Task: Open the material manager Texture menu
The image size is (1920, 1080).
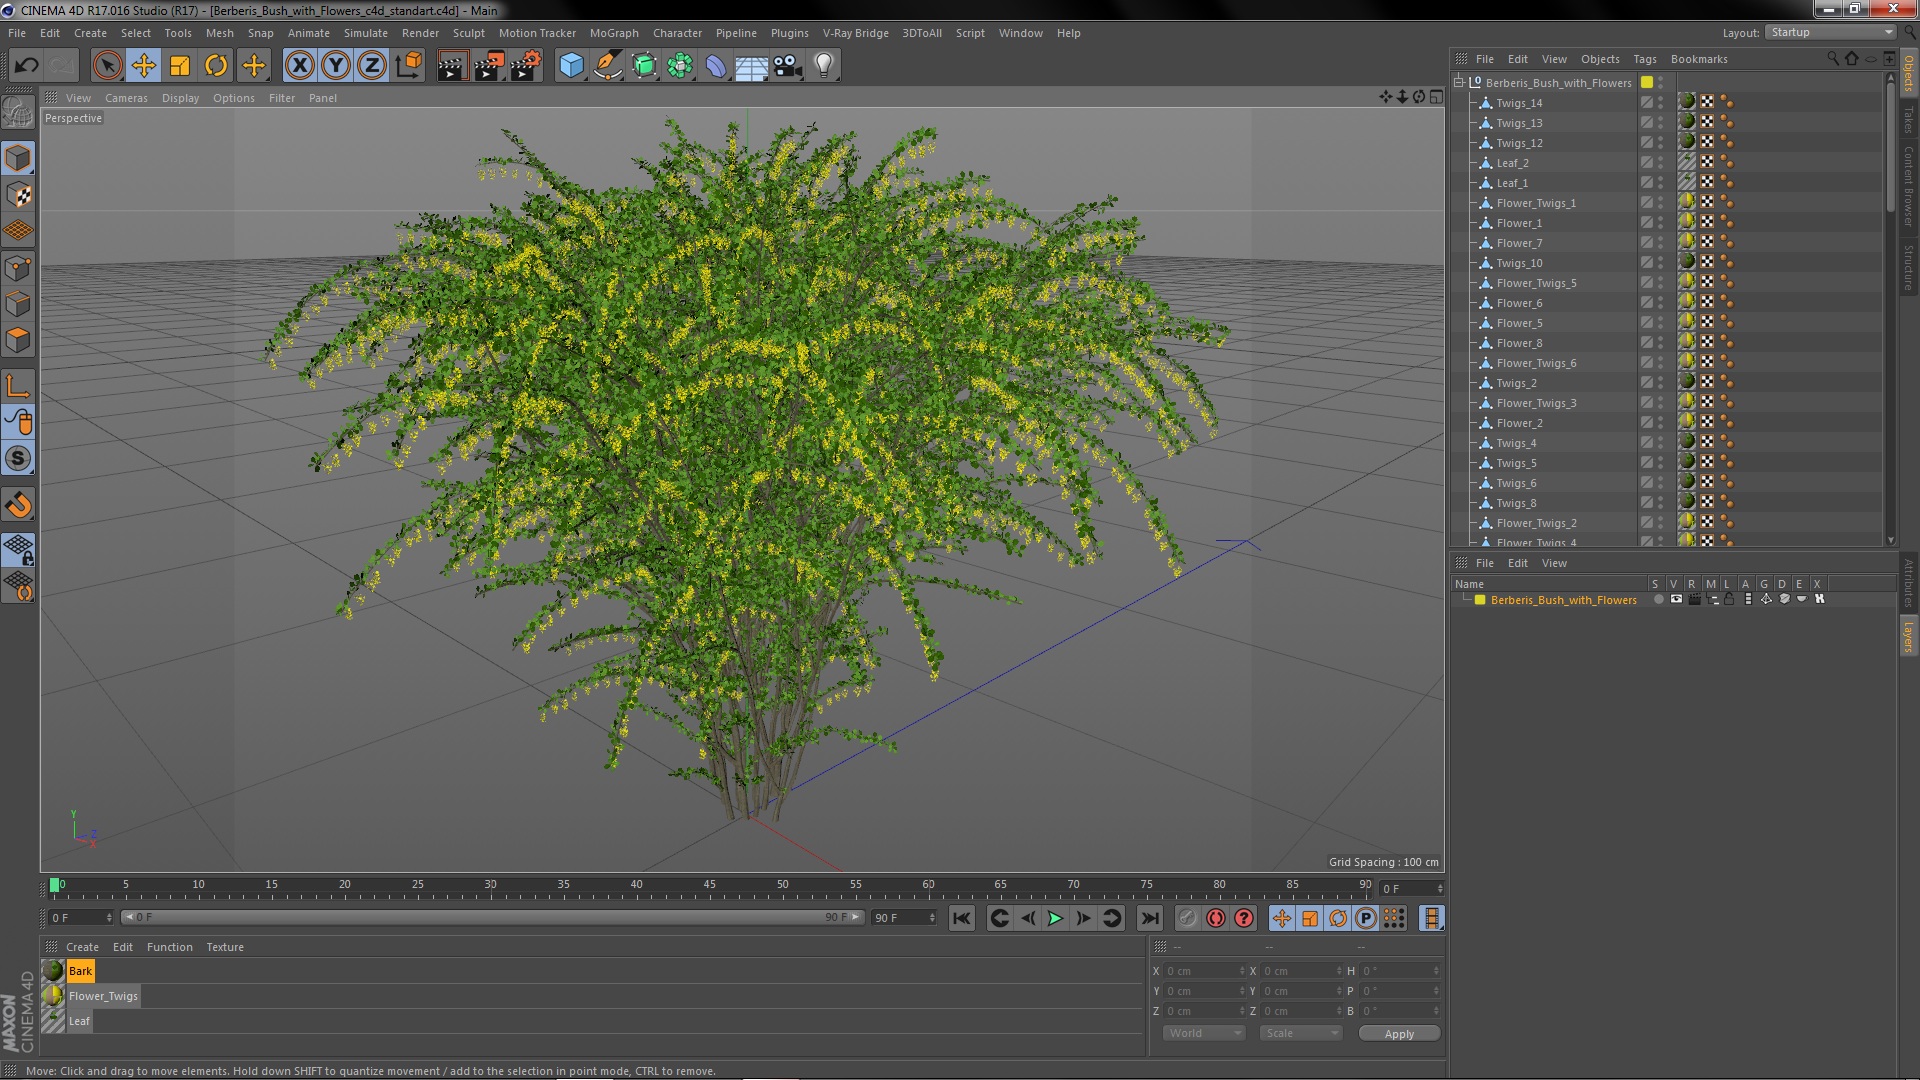Action: (225, 947)
